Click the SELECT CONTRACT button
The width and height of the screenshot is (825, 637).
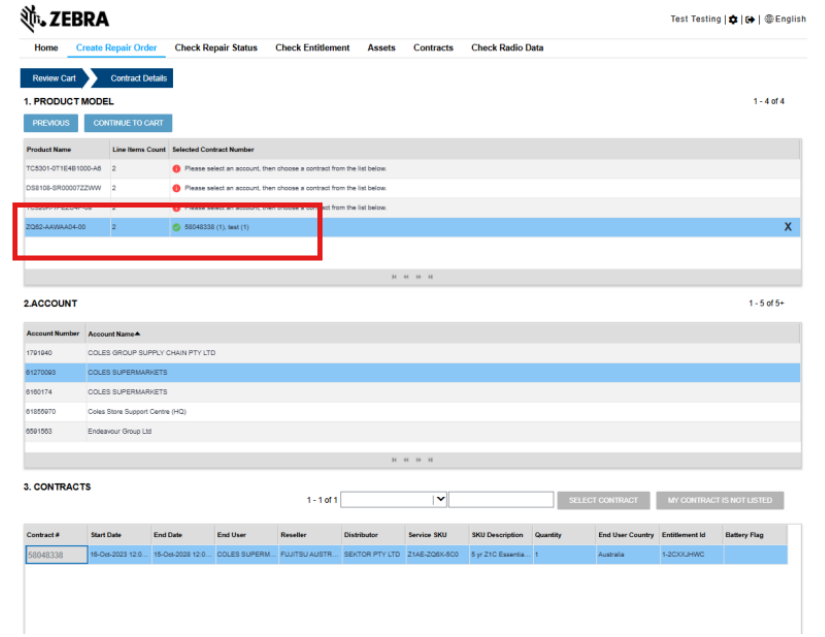(x=603, y=500)
